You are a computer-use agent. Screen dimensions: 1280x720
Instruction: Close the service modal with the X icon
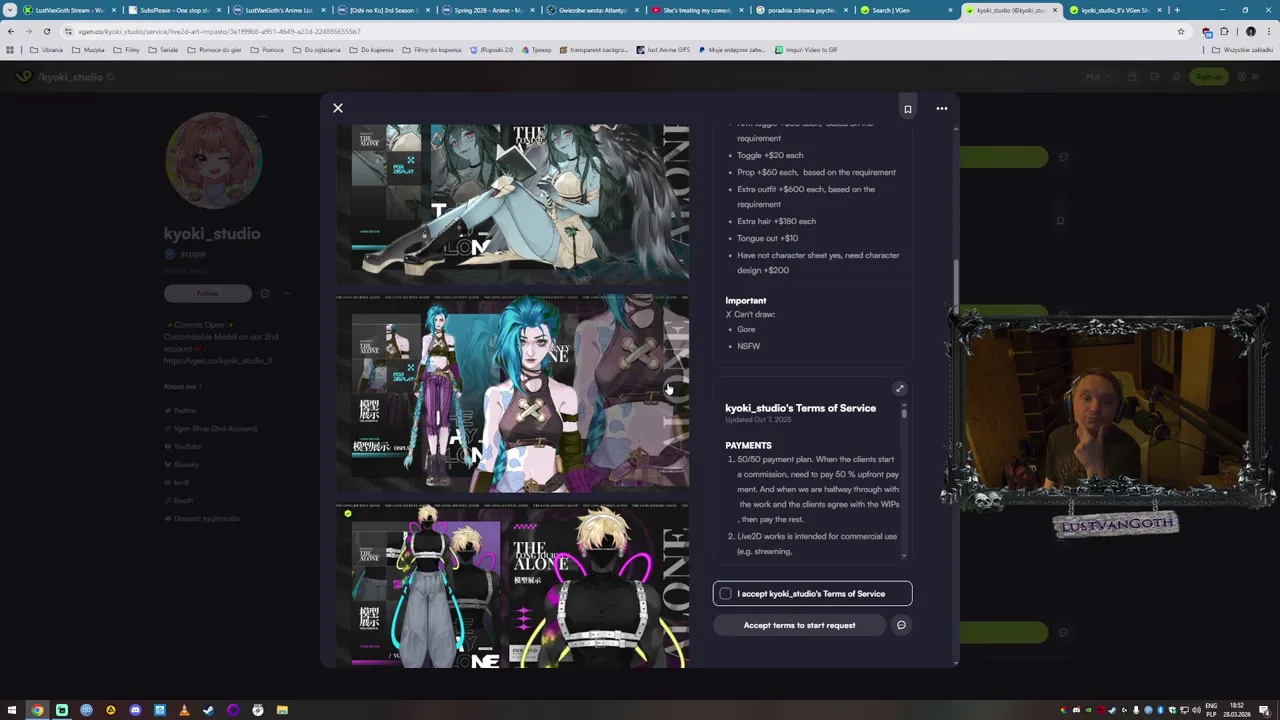[x=338, y=108]
